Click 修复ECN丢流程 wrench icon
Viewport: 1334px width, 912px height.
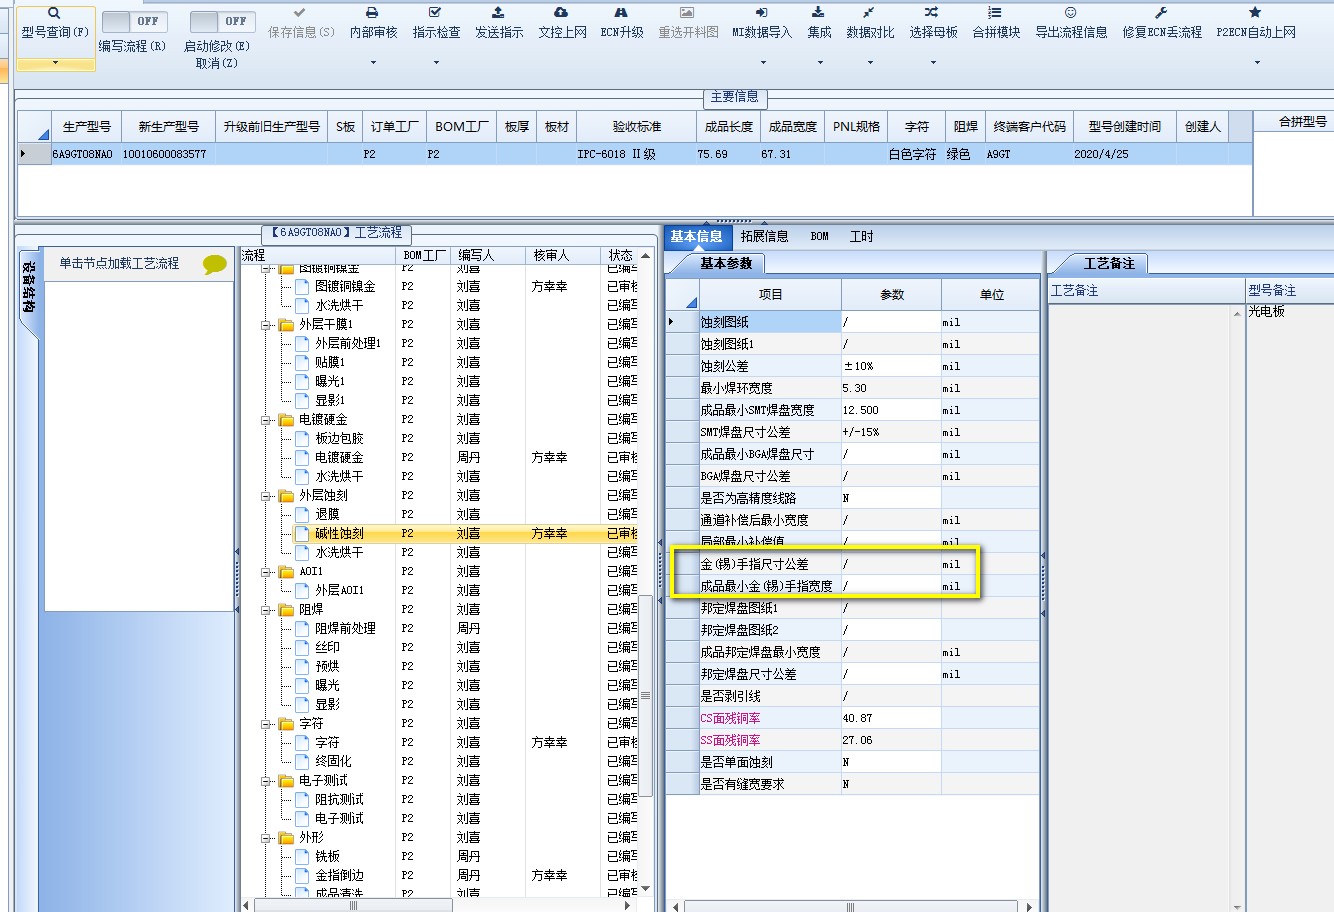[x=1161, y=13]
